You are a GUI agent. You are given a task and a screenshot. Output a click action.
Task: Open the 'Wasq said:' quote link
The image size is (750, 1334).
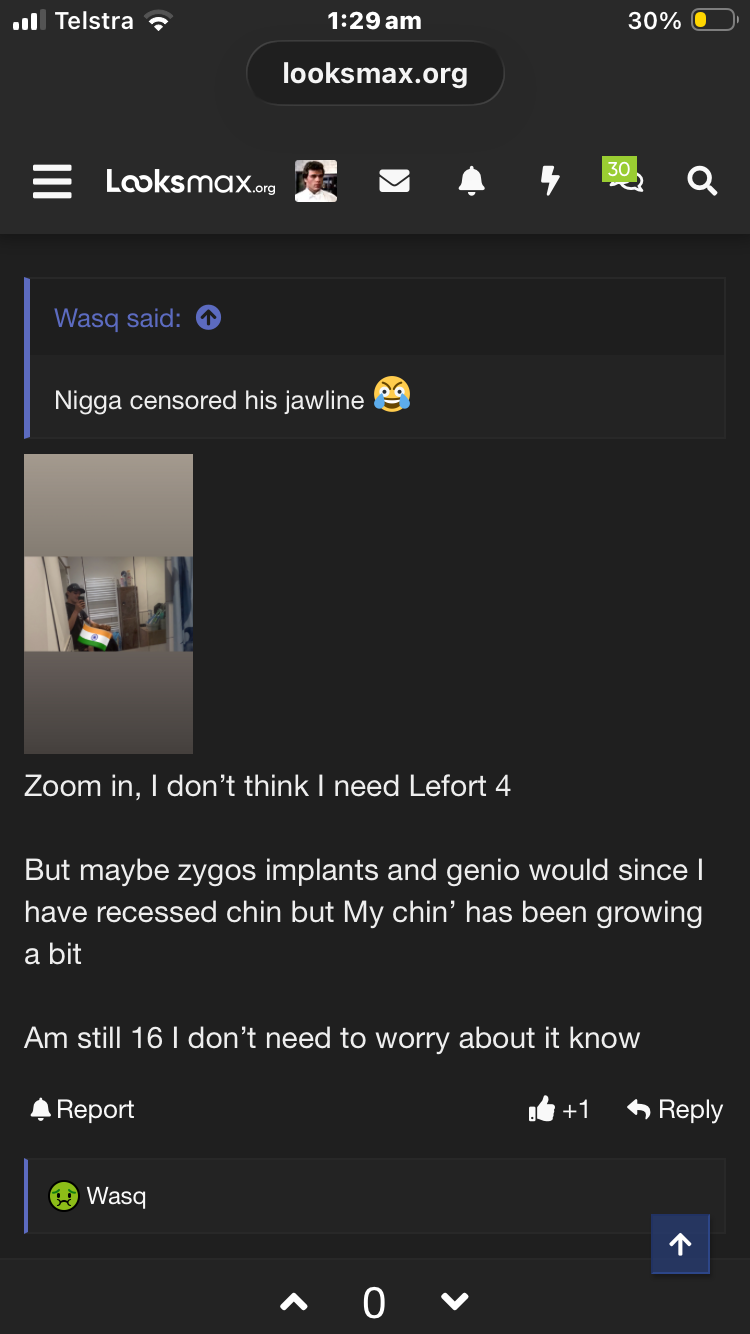[118, 318]
